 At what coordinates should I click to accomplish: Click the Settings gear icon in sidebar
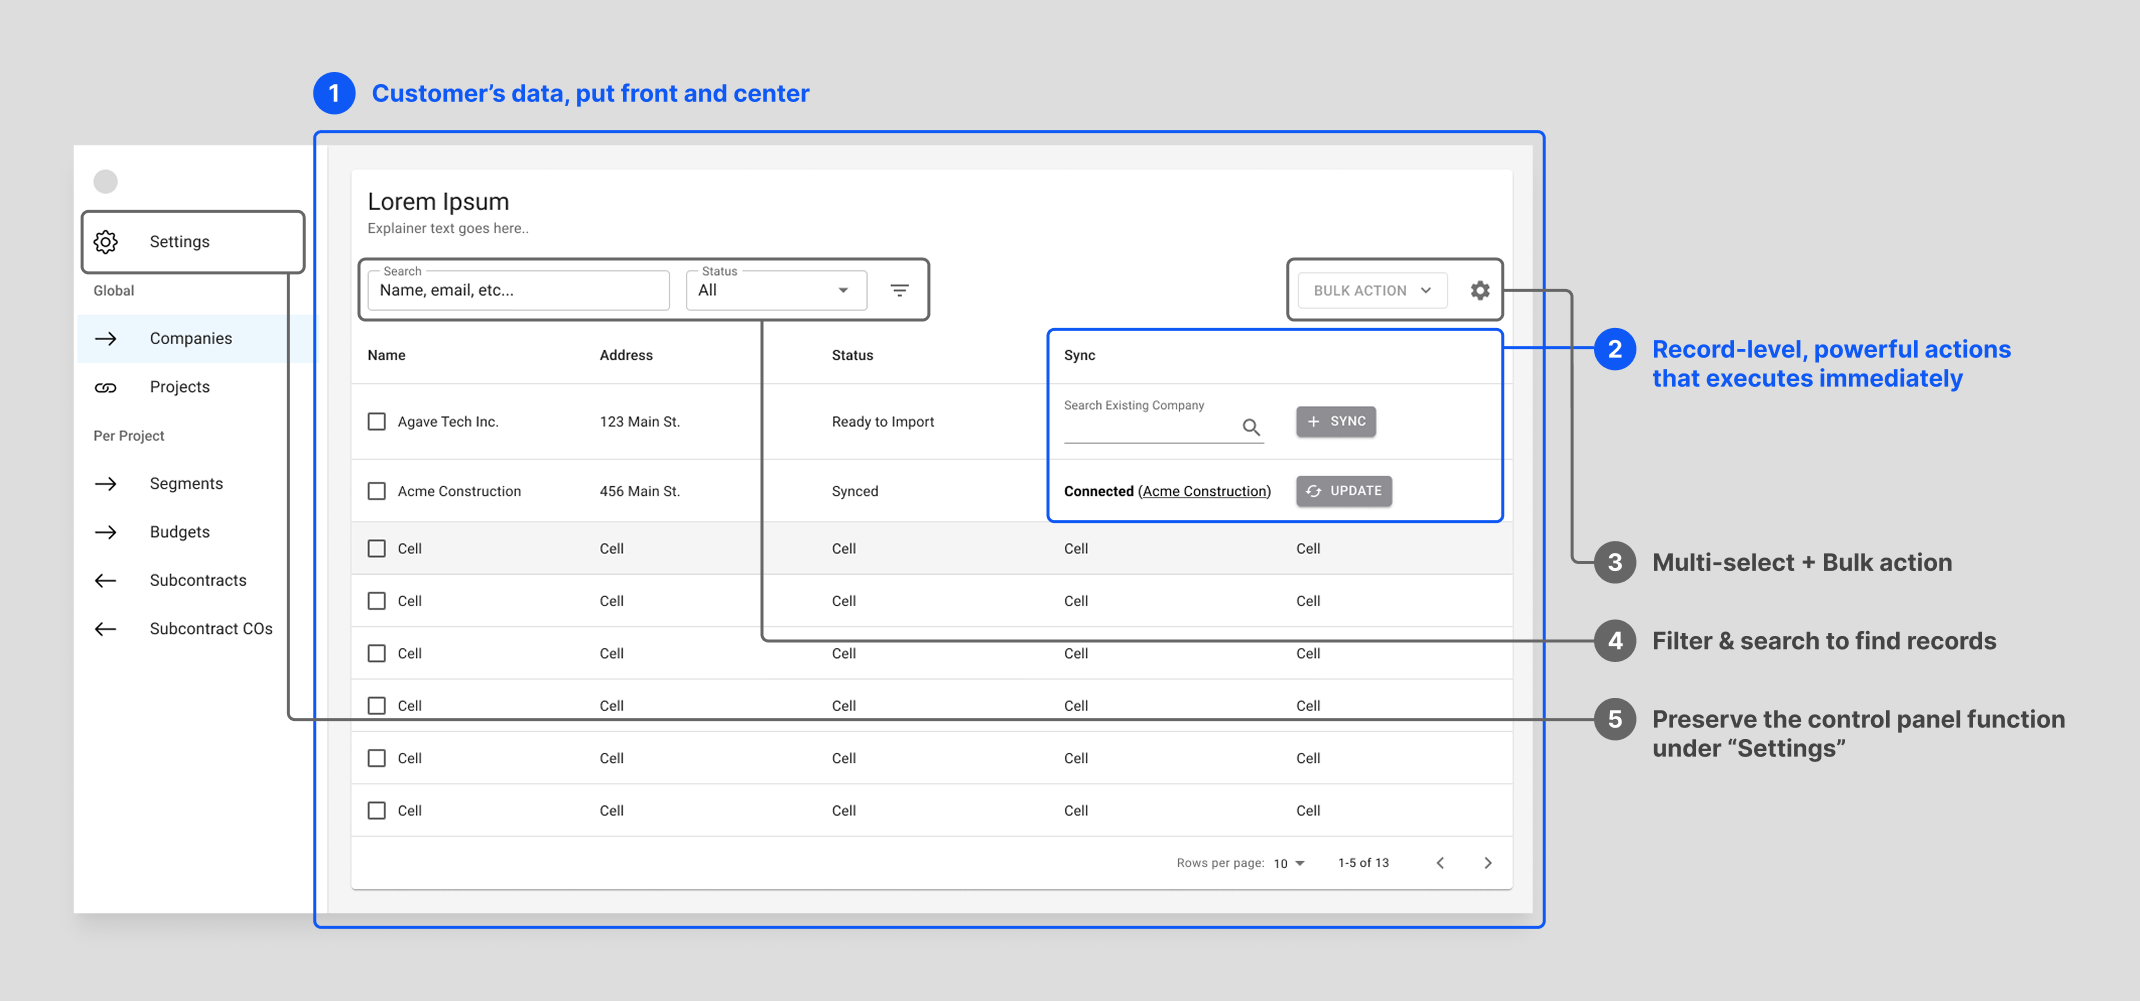point(105,241)
